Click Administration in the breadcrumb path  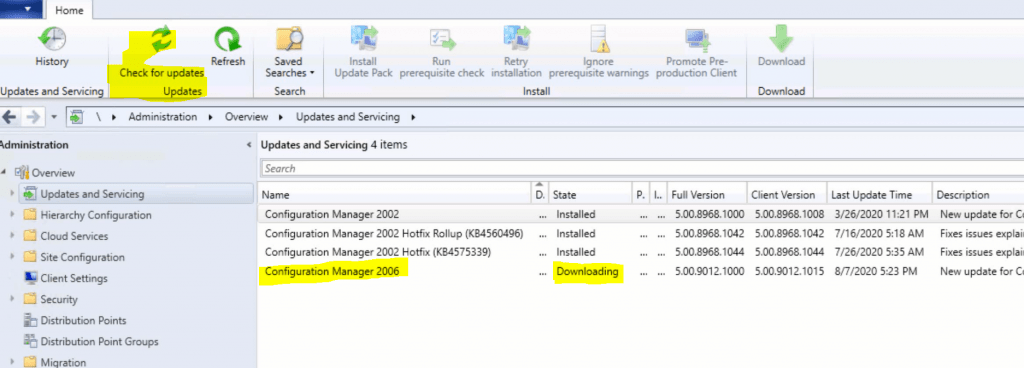[x=163, y=117]
